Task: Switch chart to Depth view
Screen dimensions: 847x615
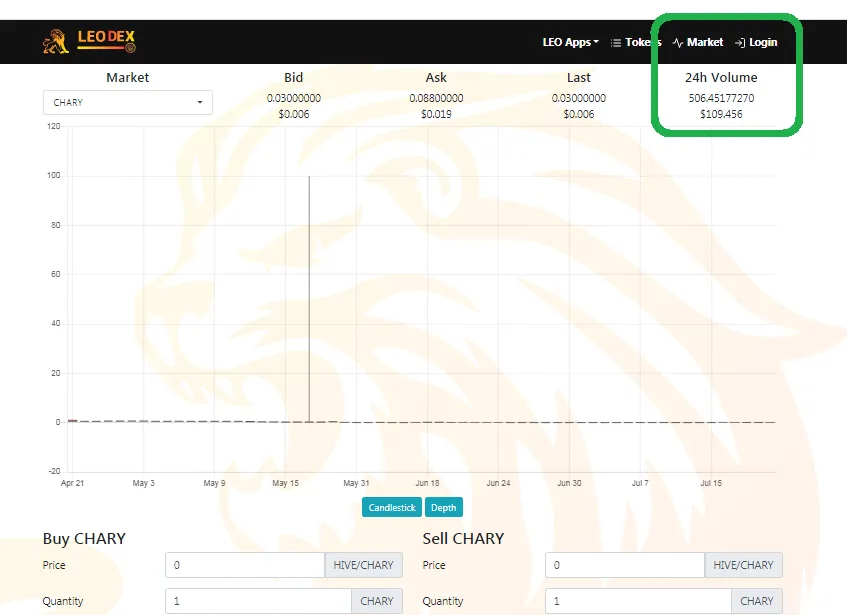Action: [x=443, y=508]
